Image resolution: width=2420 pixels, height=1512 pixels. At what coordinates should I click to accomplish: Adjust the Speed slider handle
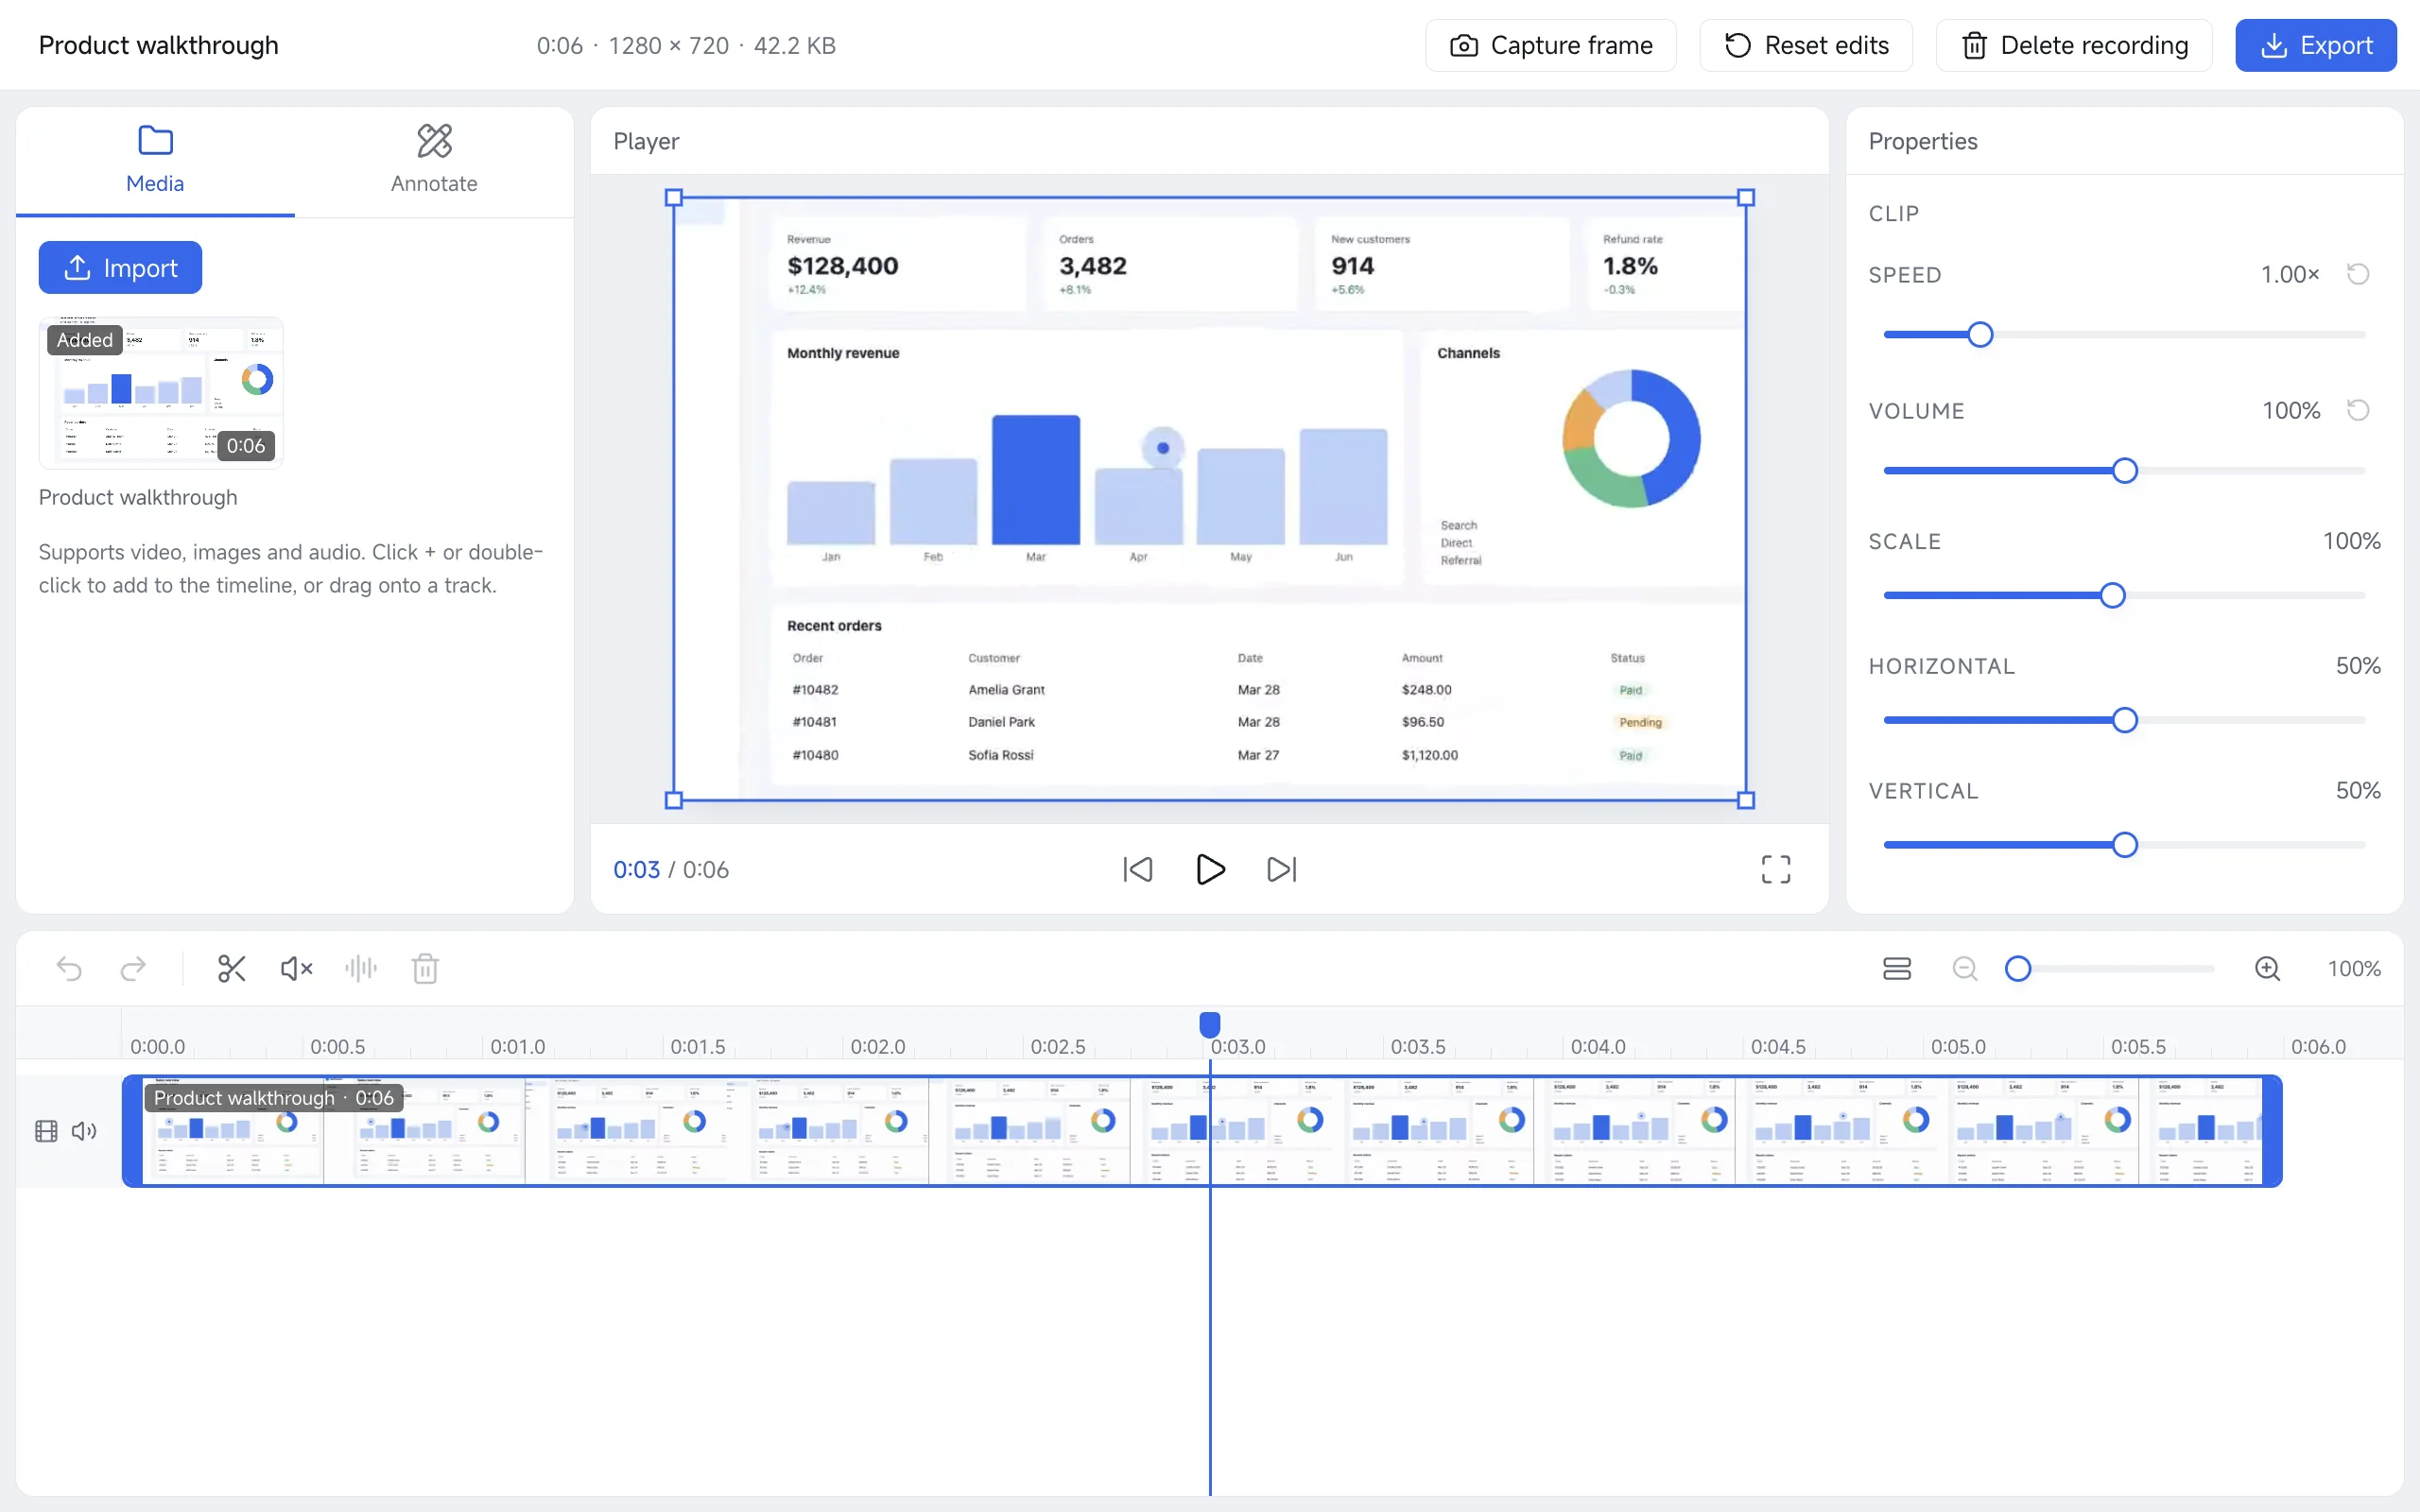click(x=1980, y=334)
